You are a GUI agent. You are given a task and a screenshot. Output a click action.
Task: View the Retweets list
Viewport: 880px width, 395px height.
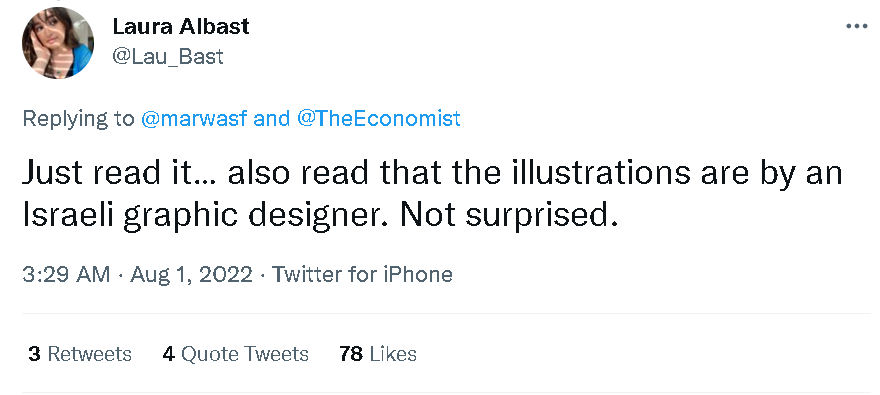coord(80,354)
